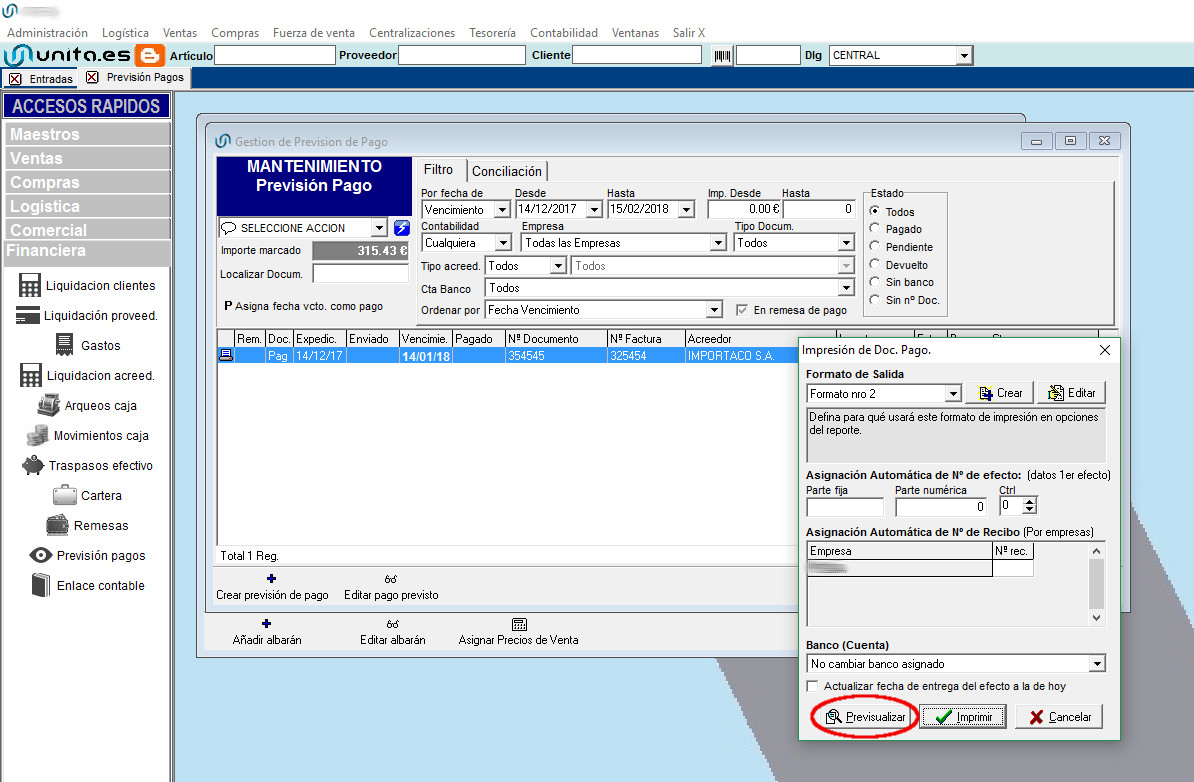Open Previsión pagos eye icon
1194x782 pixels.
click(x=40, y=555)
